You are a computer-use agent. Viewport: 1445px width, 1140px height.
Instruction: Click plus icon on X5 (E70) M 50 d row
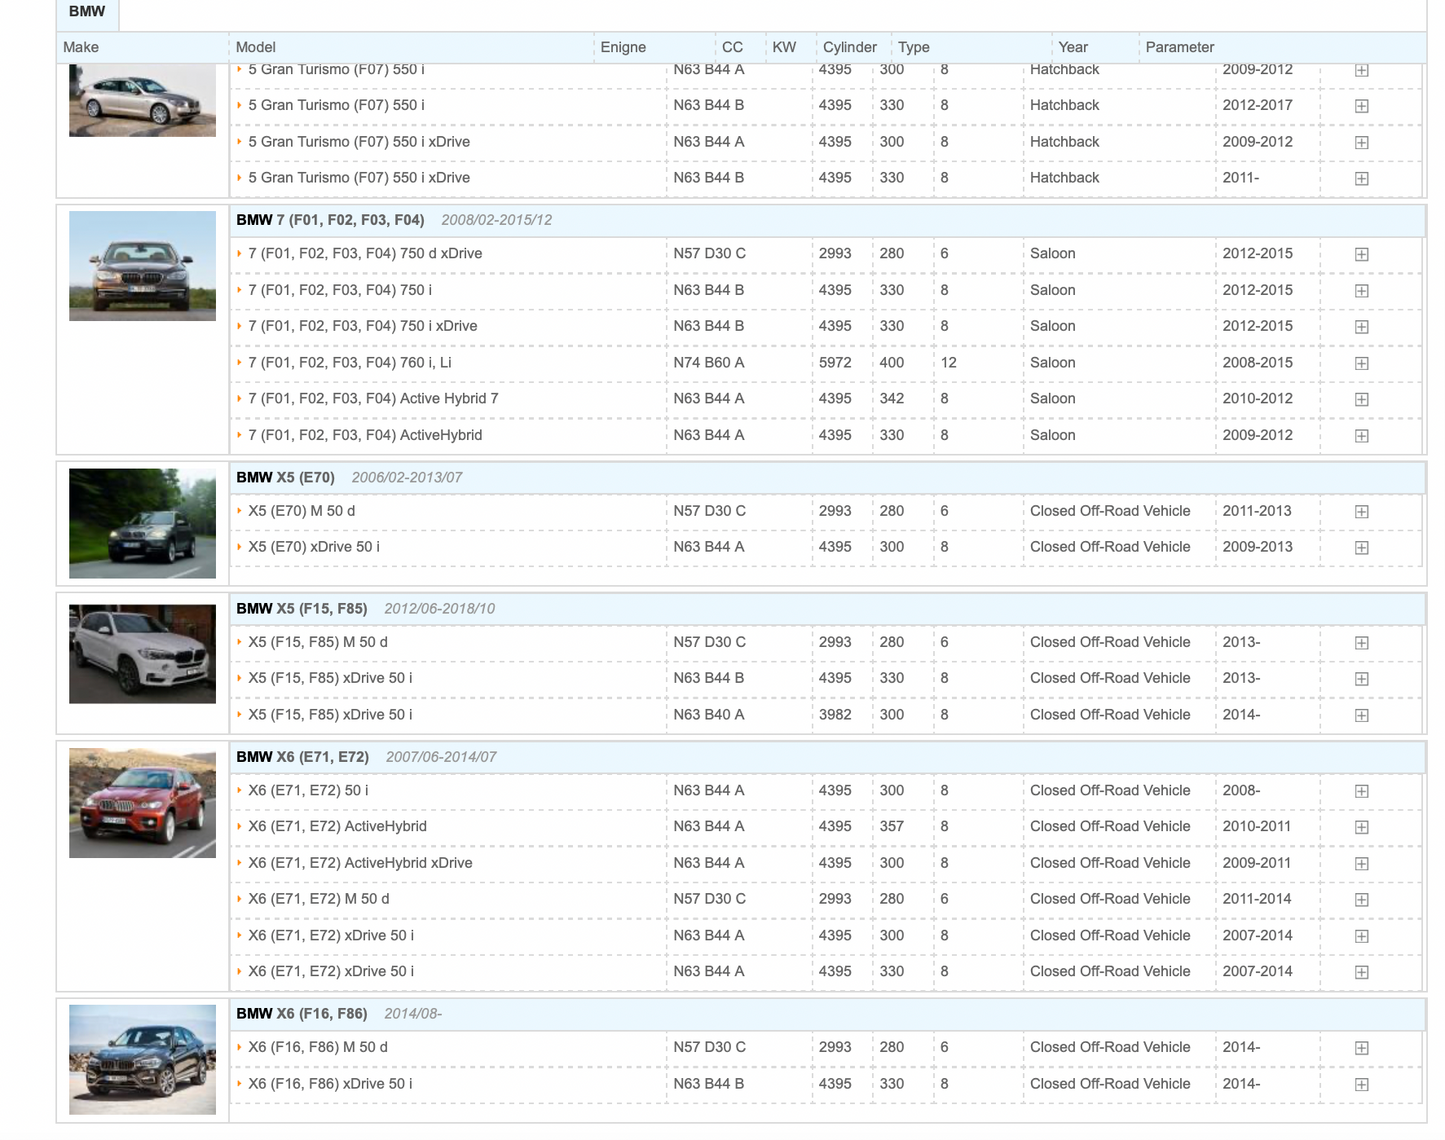pyautogui.click(x=1361, y=511)
